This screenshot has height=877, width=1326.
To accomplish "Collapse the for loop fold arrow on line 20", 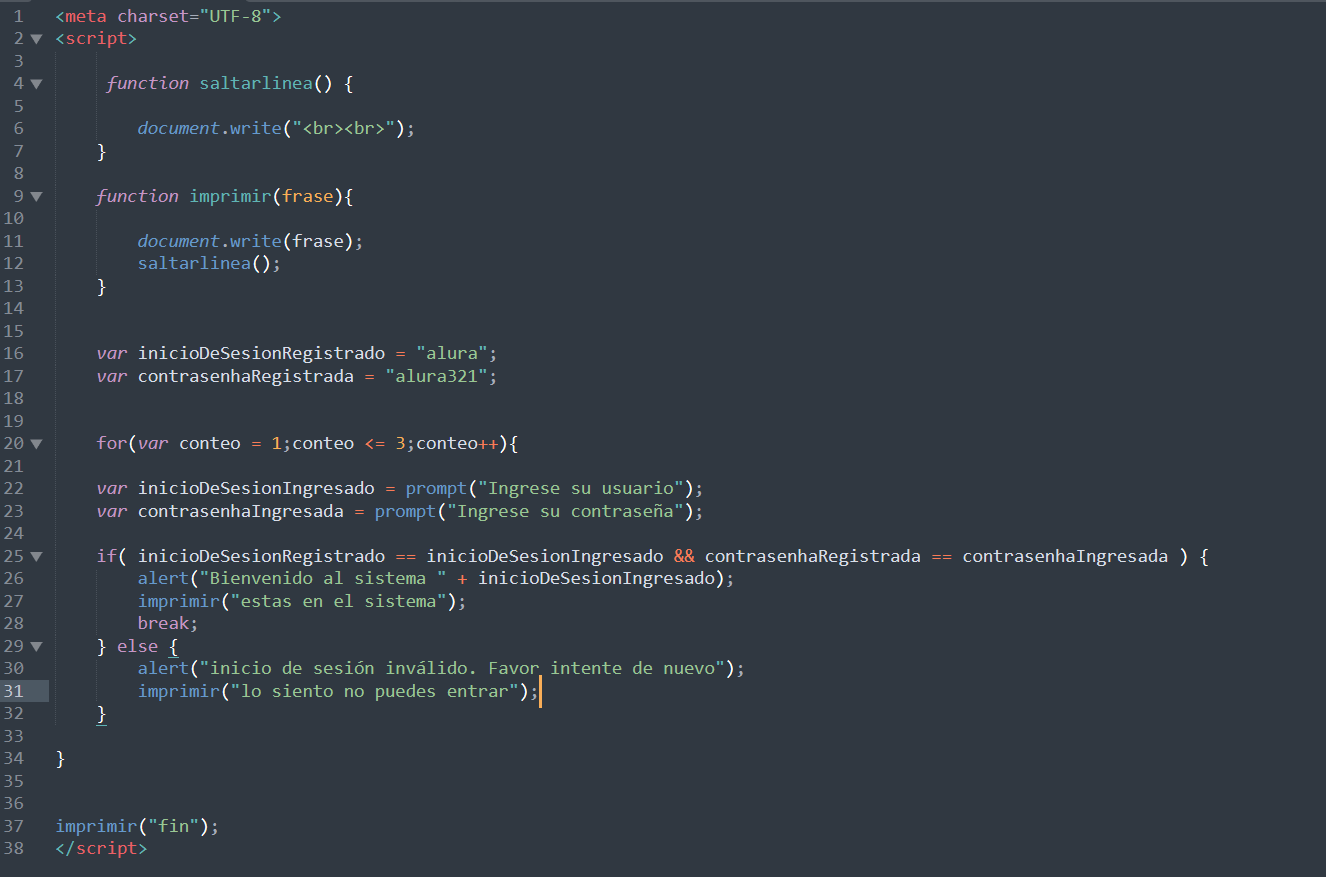I will 37,444.
